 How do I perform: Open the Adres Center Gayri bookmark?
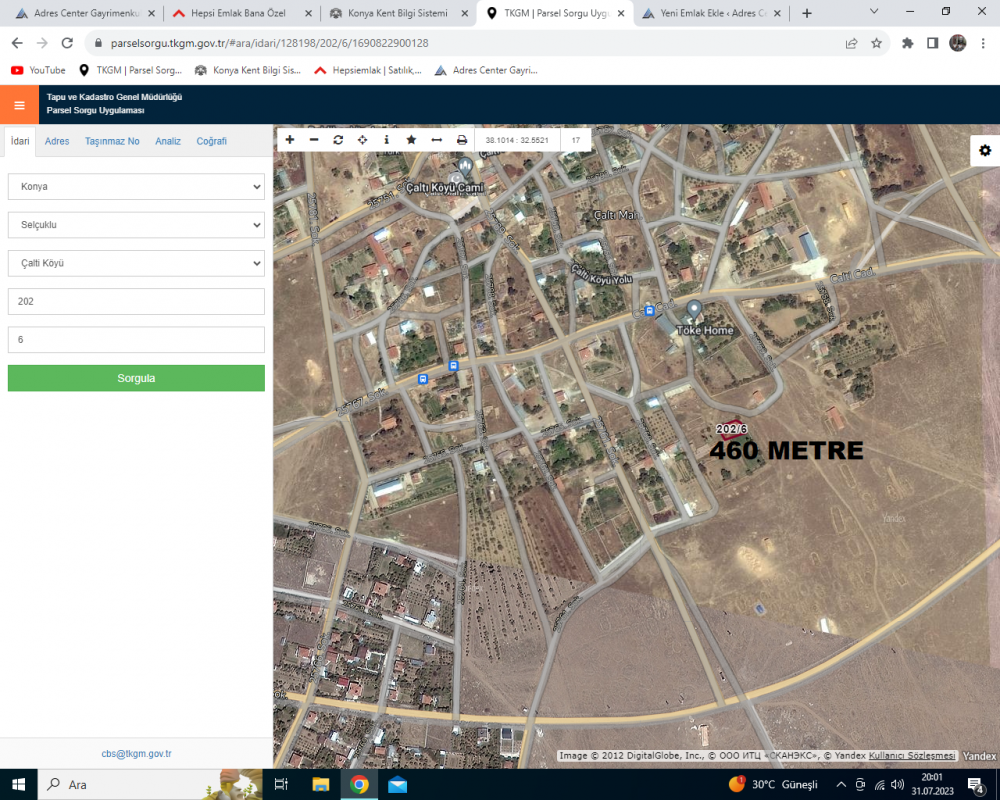click(486, 70)
